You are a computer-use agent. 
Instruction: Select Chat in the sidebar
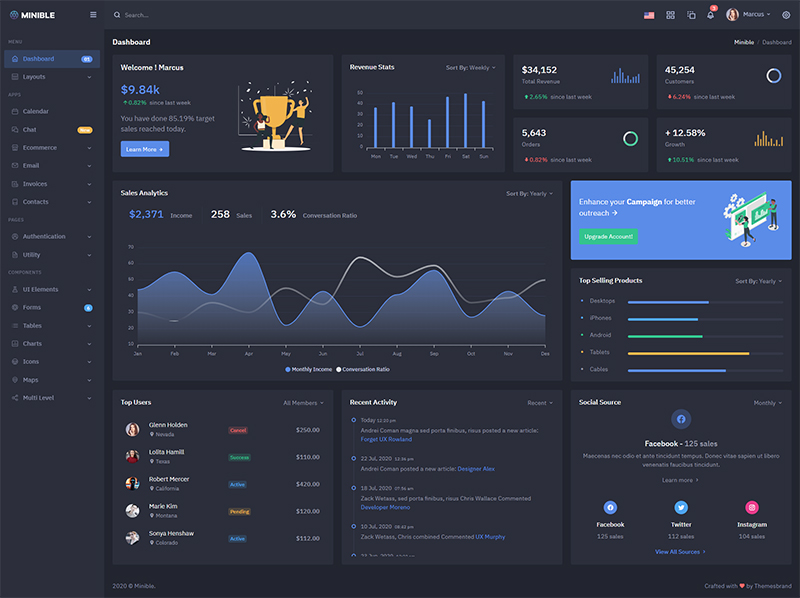pos(30,129)
